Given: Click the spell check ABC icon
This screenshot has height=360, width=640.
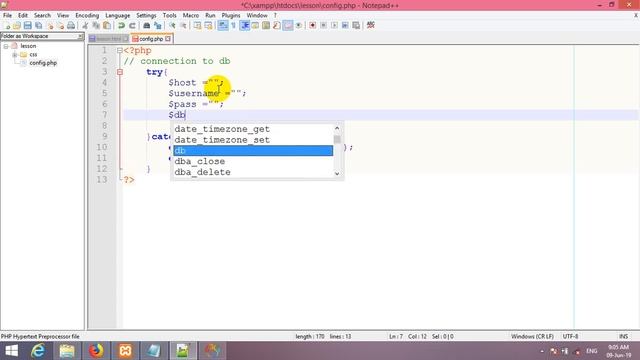Looking at the screenshot, I should [x=371, y=25].
